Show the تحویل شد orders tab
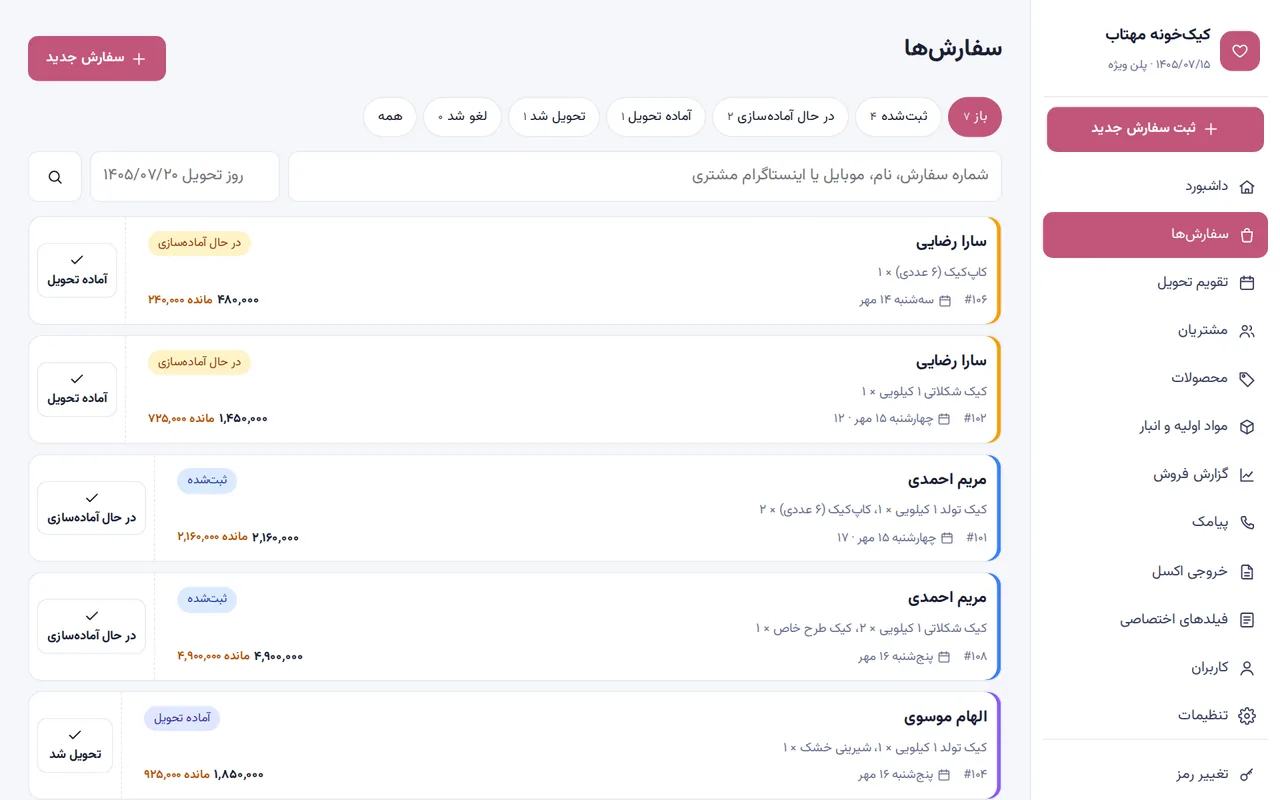1280x800 pixels. pos(554,117)
